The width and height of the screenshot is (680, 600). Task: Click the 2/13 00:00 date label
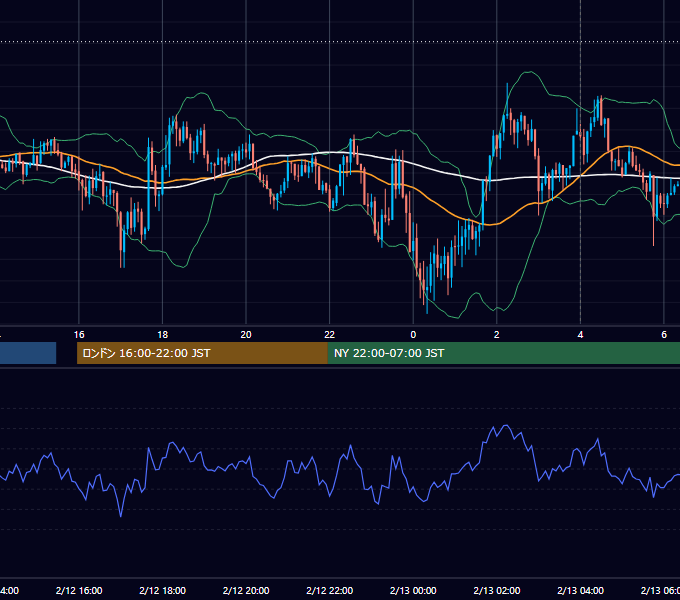pyautogui.click(x=413, y=590)
